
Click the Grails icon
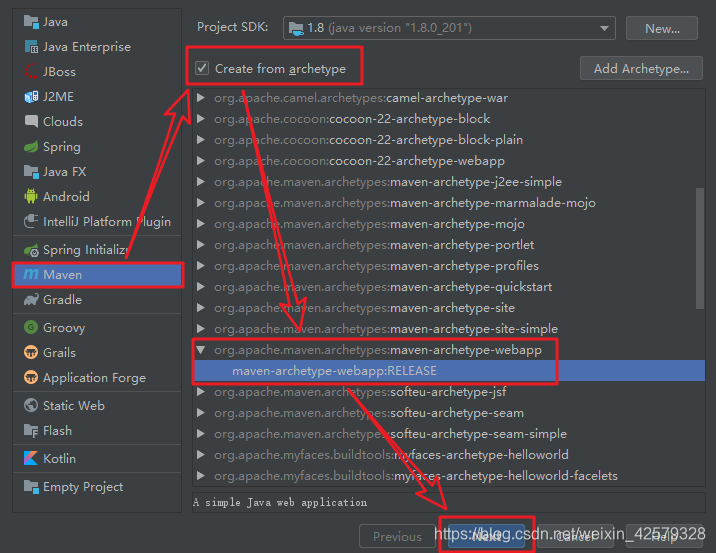(x=31, y=353)
